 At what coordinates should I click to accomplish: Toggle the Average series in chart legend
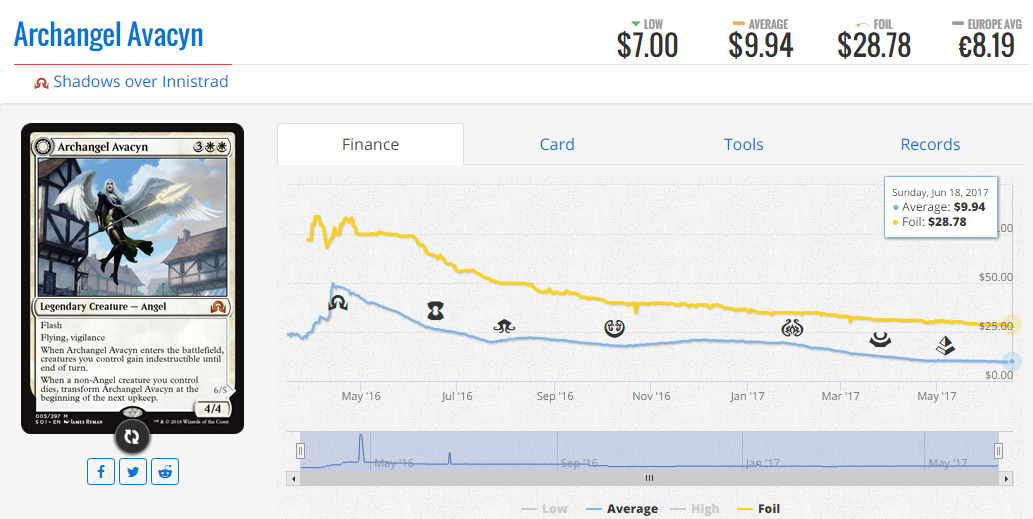(621, 509)
